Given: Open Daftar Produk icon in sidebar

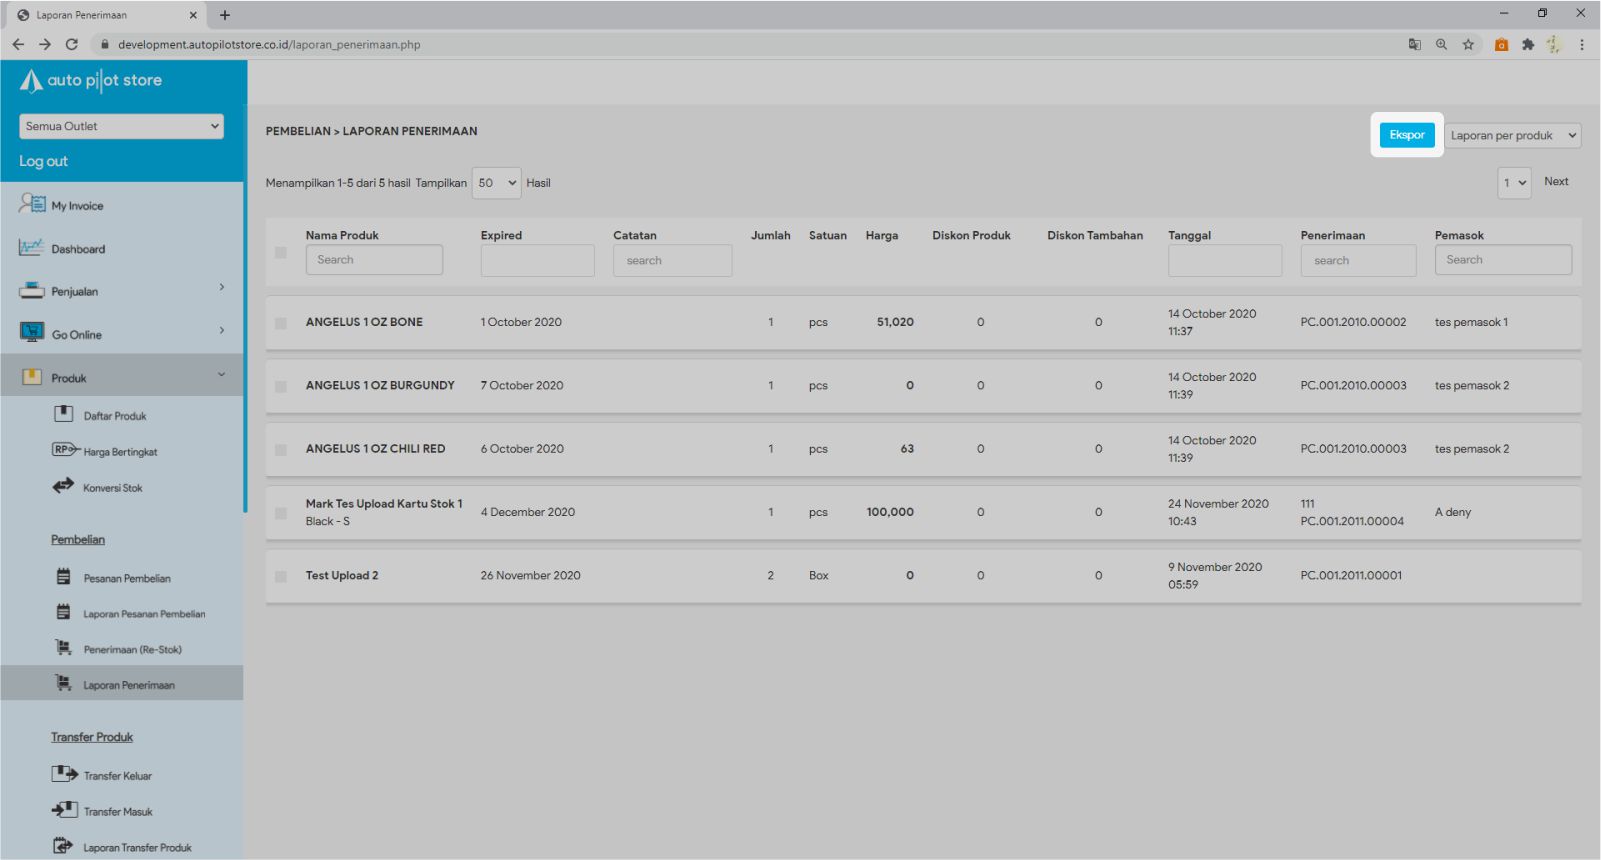Looking at the screenshot, I should click(63, 414).
